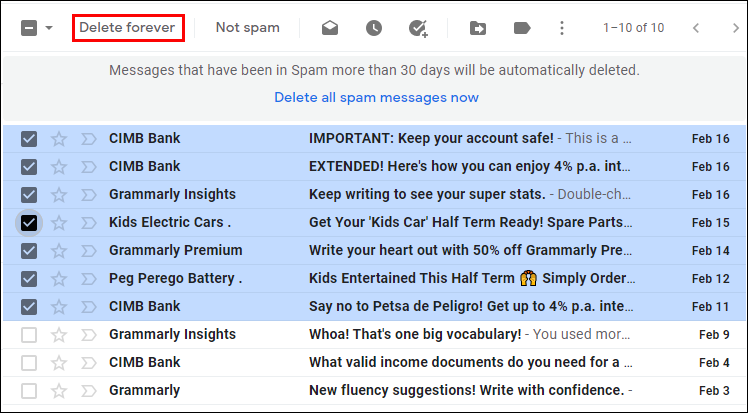Mark the Grammarly Premium email as important
Image resolution: width=748 pixels, height=413 pixels.
pyautogui.click(x=87, y=250)
